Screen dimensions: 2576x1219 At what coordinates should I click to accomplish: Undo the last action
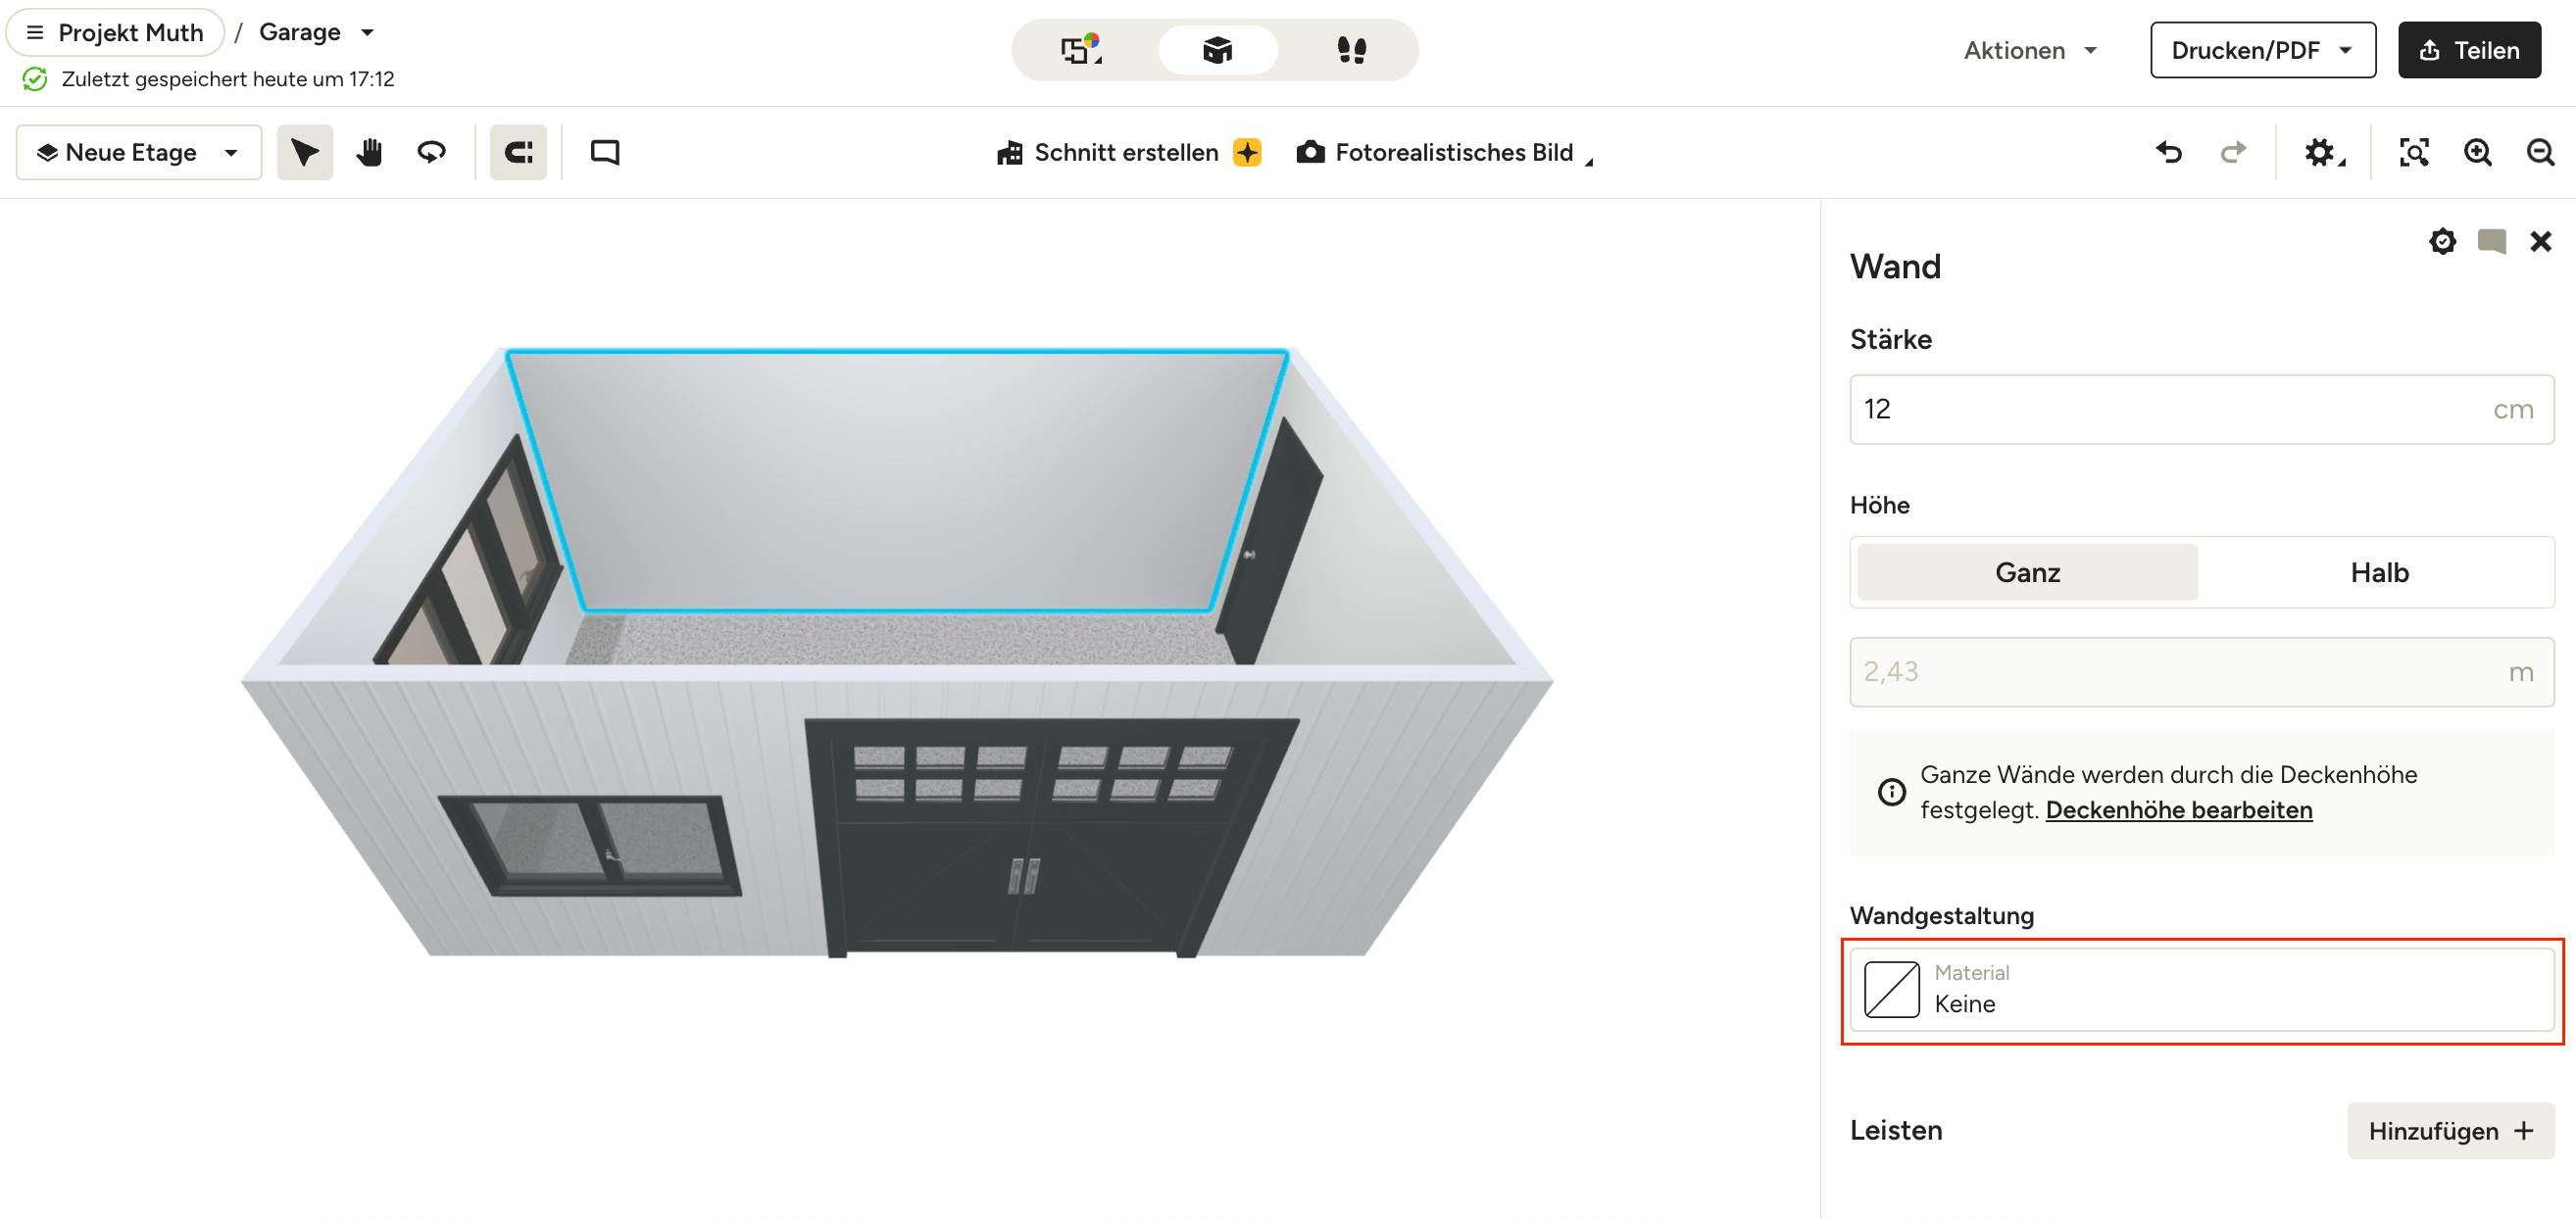2169,152
